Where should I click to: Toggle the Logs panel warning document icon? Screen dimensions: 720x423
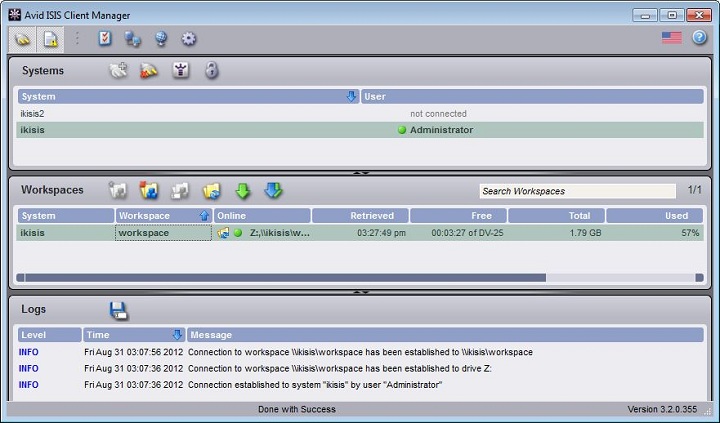point(50,39)
